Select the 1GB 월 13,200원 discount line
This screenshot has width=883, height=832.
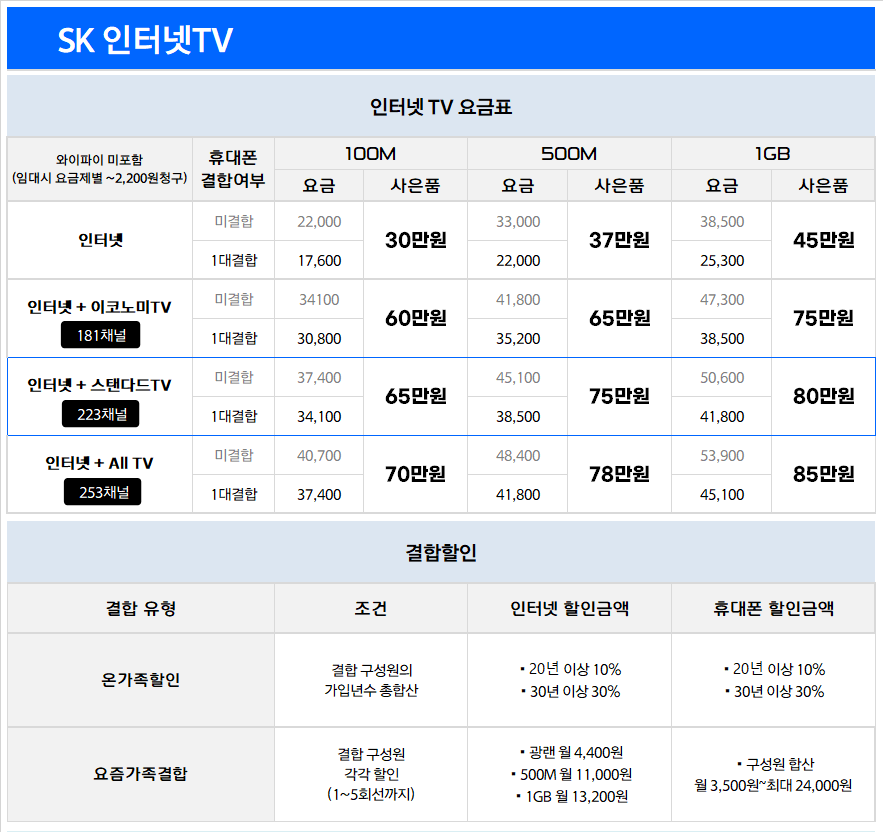pyautogui.click(x=571, y=797)
